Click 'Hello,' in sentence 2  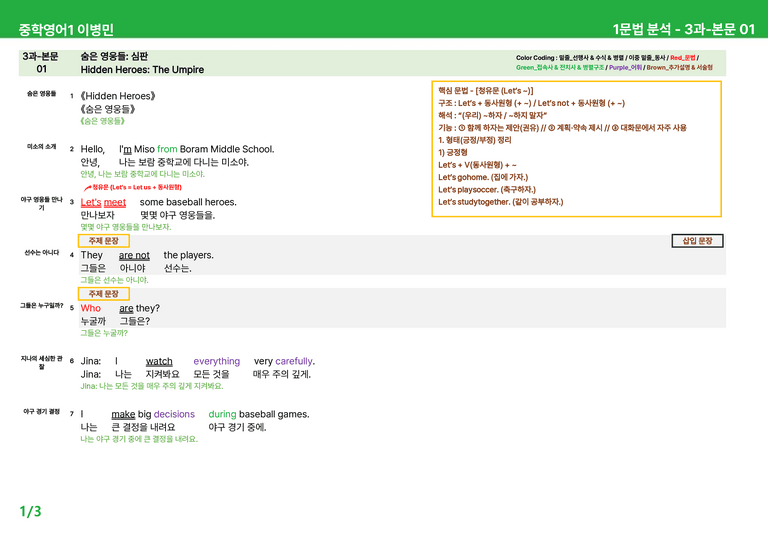pos(93,149)
